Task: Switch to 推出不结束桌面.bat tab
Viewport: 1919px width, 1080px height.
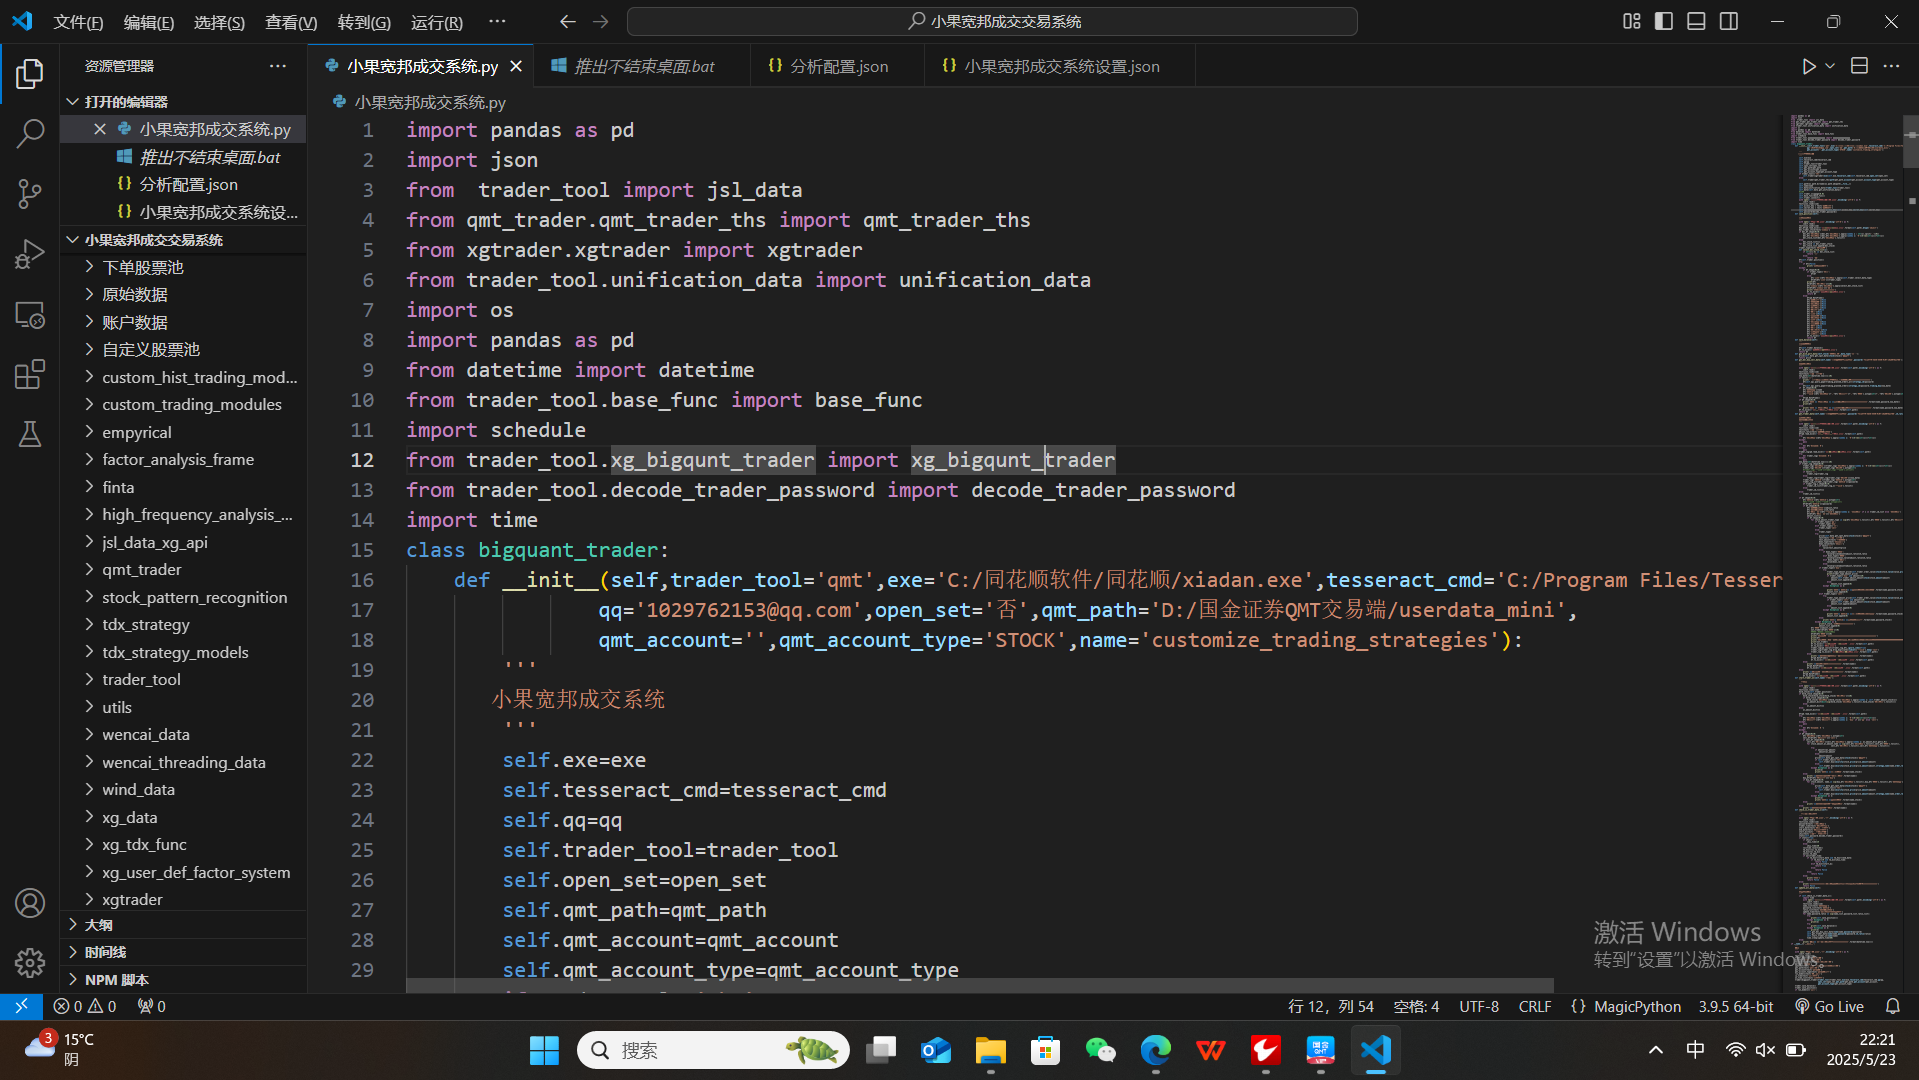Action: click(x=642, y=66)
